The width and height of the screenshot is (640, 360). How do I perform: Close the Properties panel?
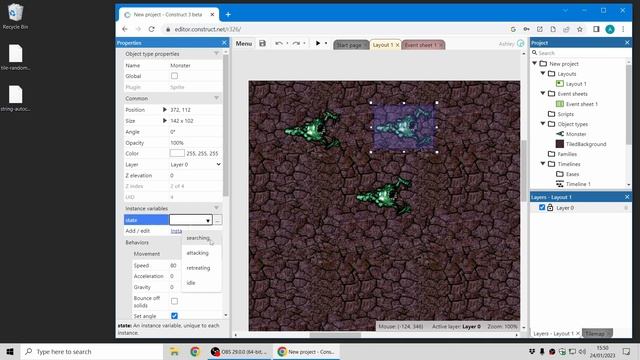[x=224, y=42]
